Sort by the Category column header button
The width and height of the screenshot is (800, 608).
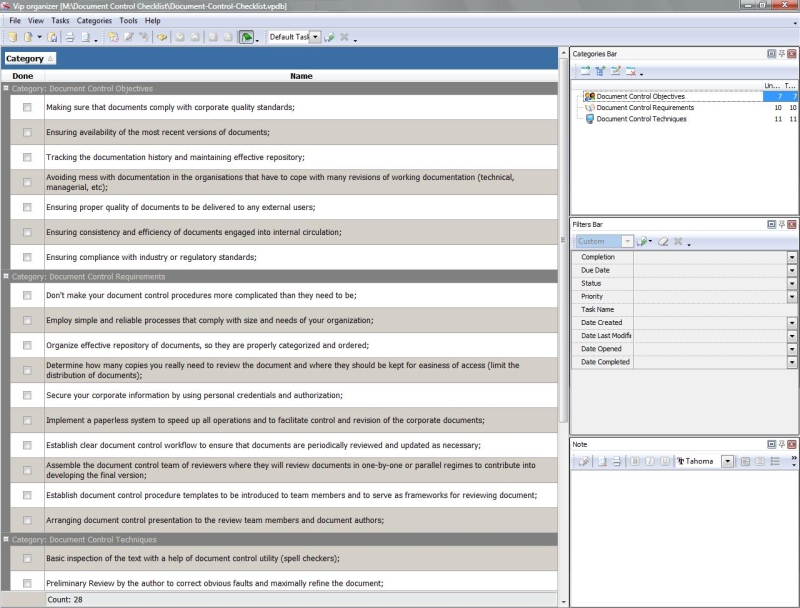point(30,59)
